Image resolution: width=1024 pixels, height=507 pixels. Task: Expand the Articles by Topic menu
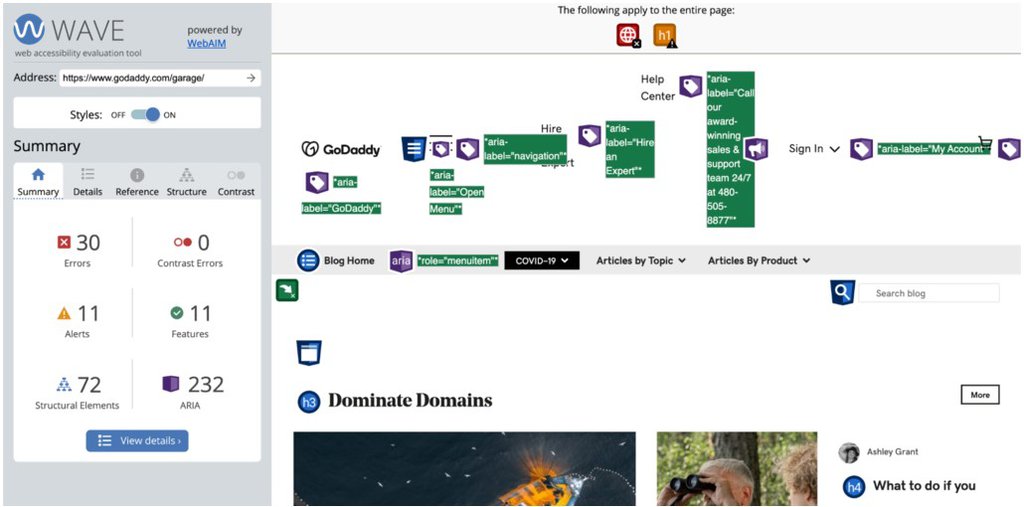[641, 261]
